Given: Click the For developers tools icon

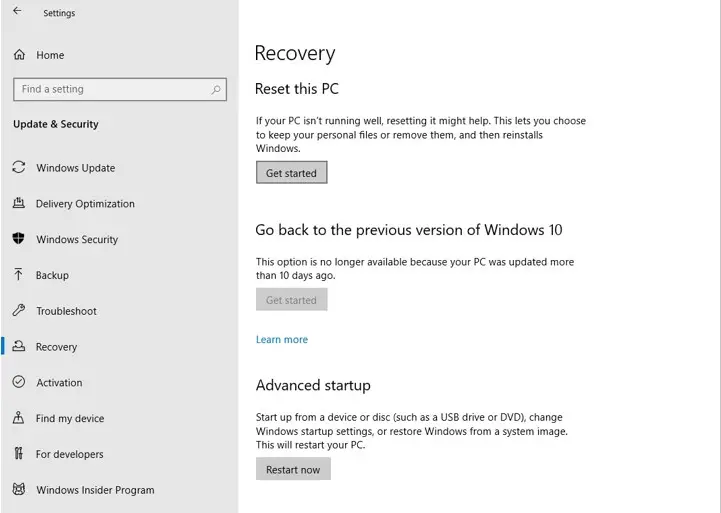Looking at the screenshot, I should (18, 454).
